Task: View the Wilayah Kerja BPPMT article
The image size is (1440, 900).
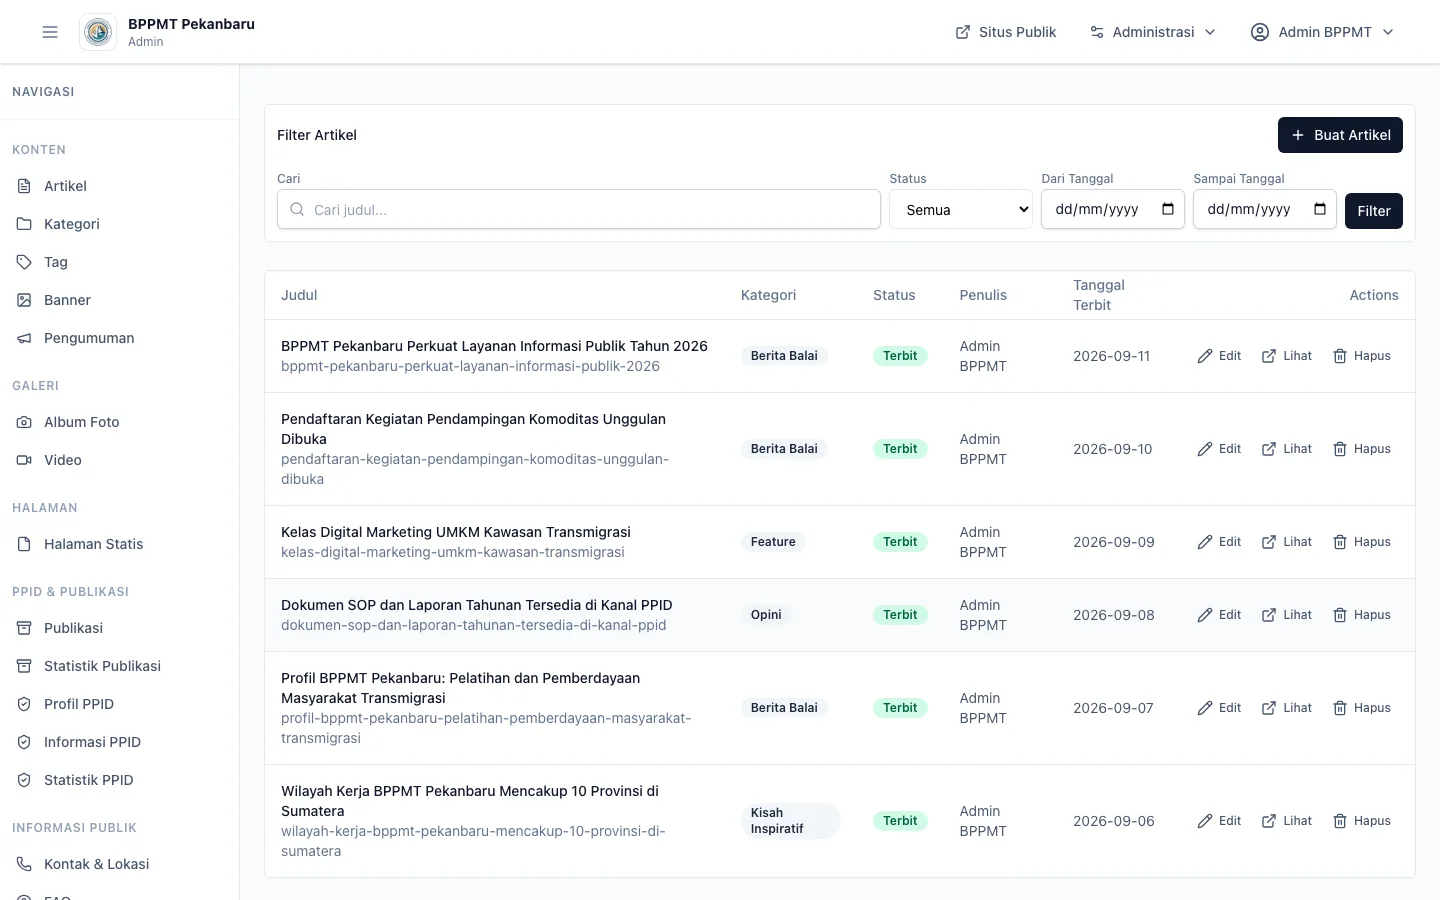Action: pos(1287,821)
